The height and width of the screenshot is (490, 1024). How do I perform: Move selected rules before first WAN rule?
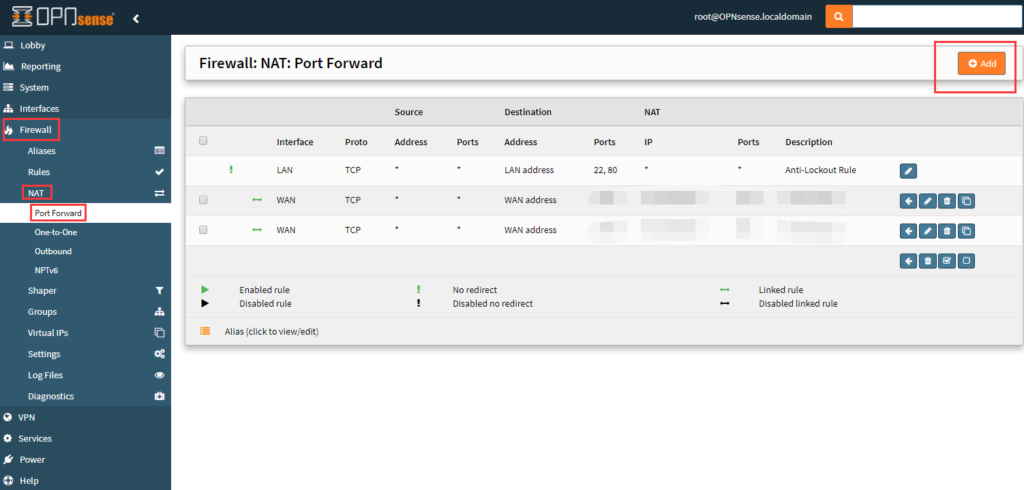pos(908,201)
